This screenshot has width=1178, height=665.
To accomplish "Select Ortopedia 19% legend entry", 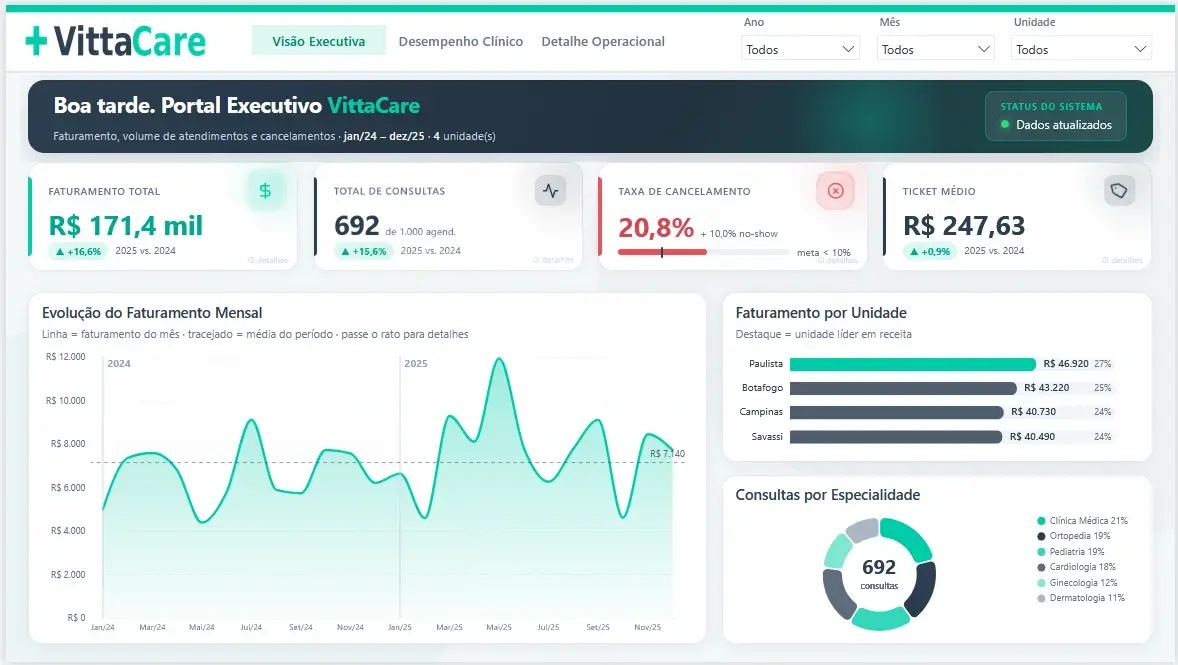I will (1074, 536).
